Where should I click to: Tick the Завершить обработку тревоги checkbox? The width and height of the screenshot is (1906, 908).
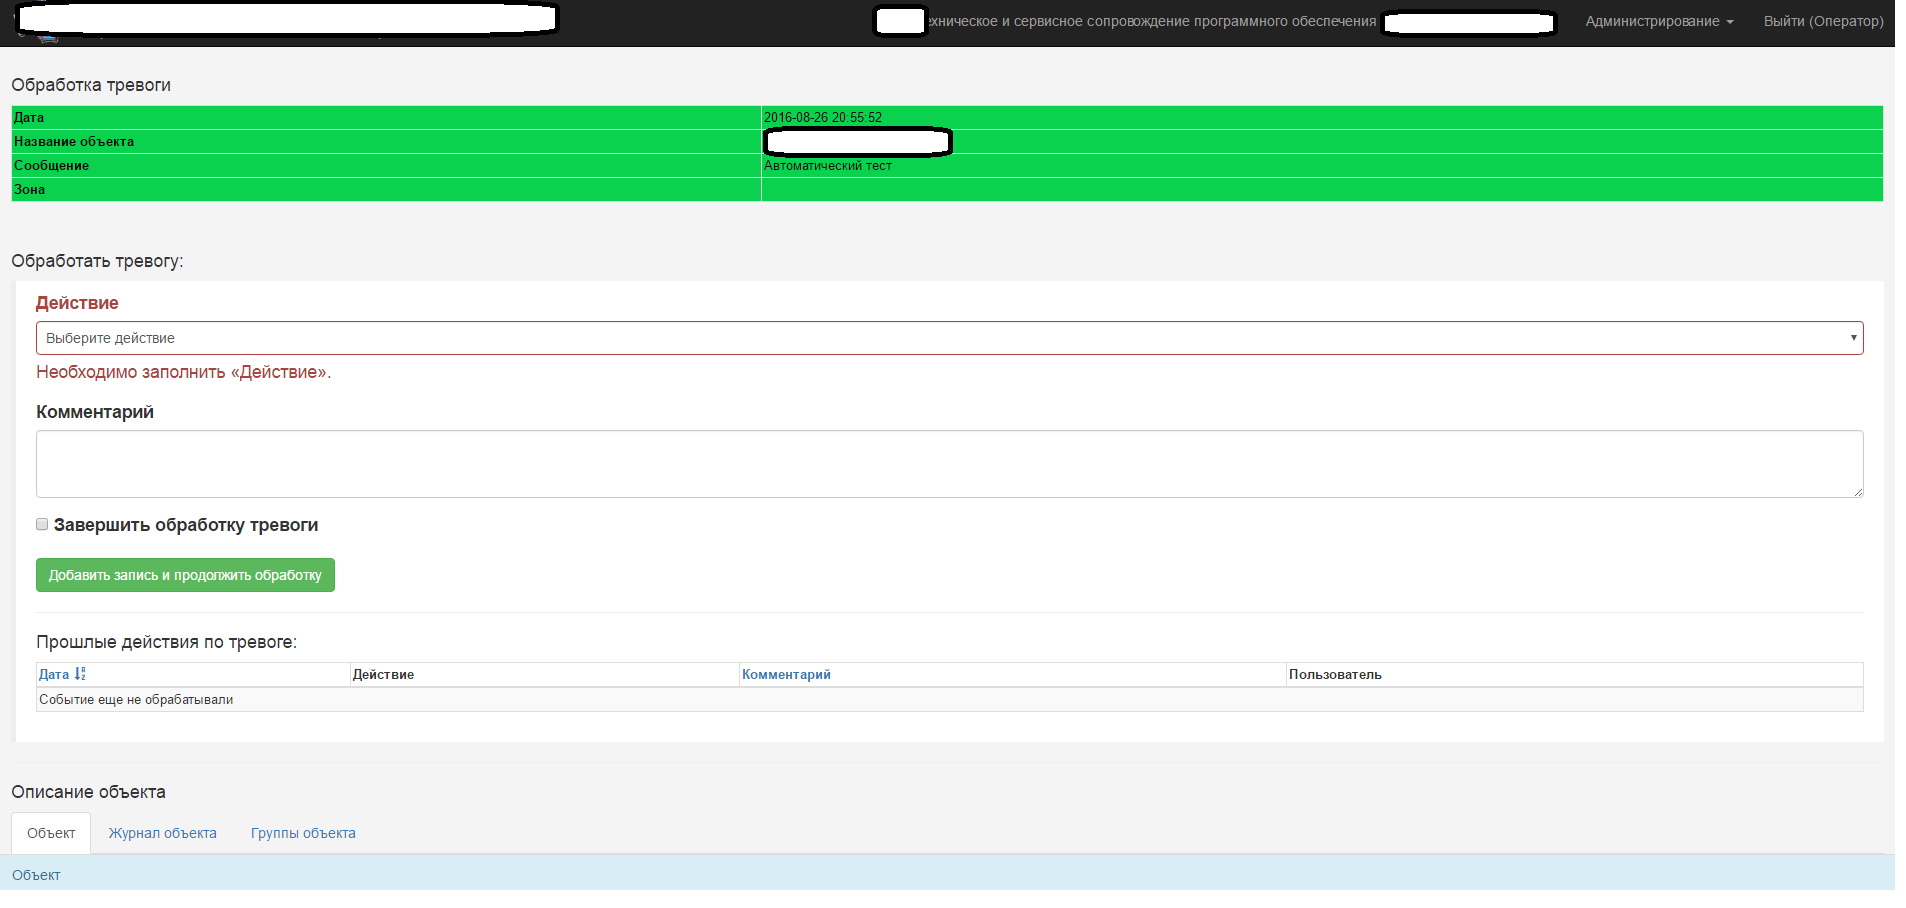[x=42, y=524]
